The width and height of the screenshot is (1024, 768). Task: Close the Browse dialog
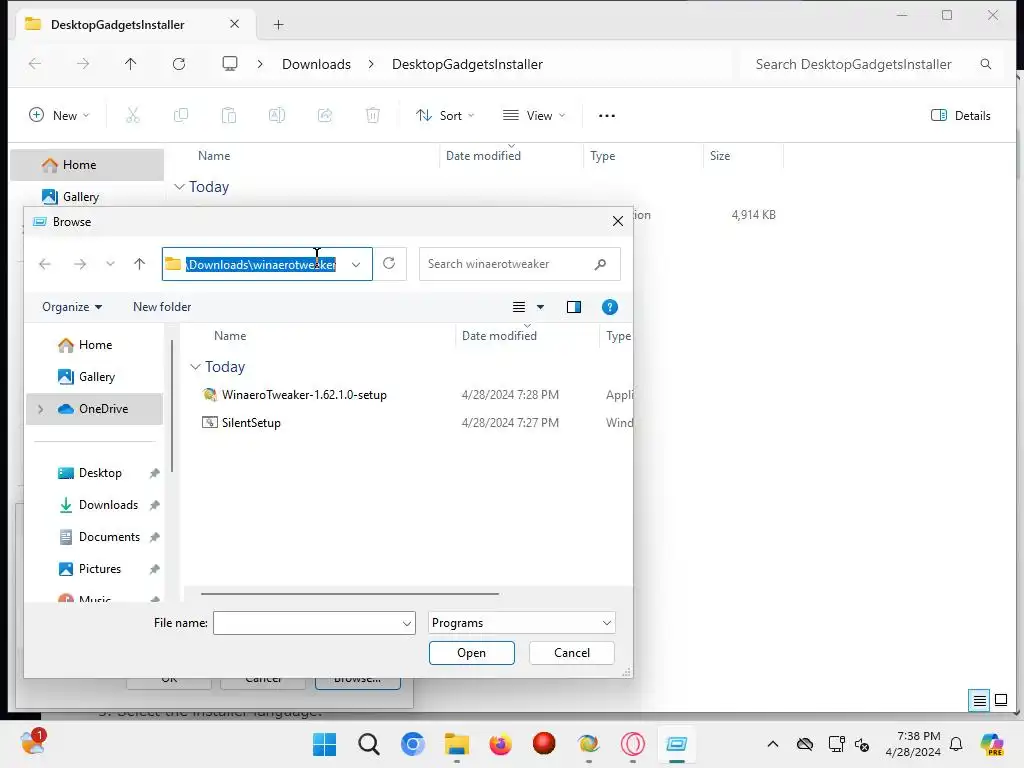[x=618, y=221]
